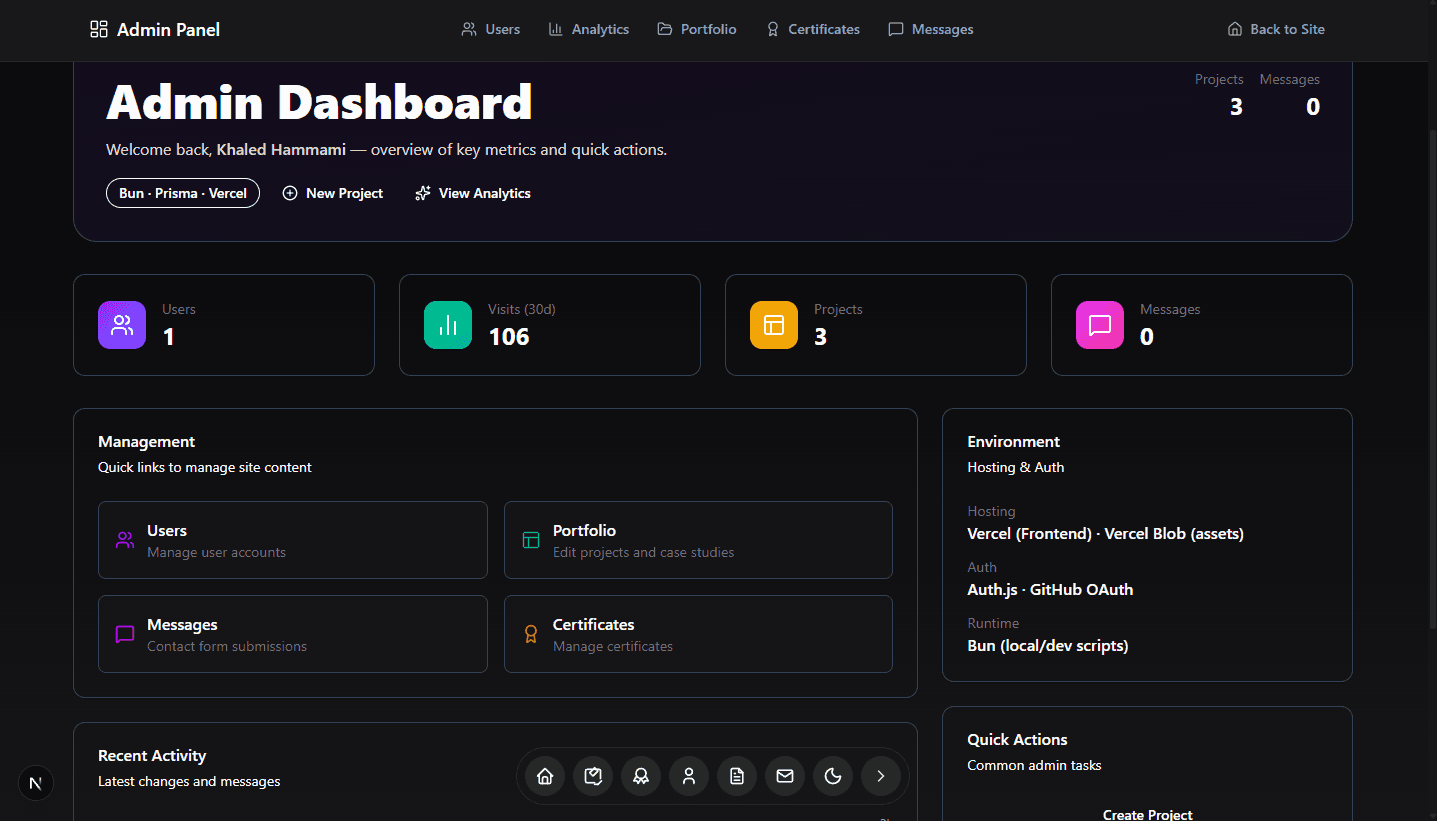Expand the dock with the chevron arrow
Image resolution: width=1437 pixels, height=821 pixels.
click(x=881, y=776)
